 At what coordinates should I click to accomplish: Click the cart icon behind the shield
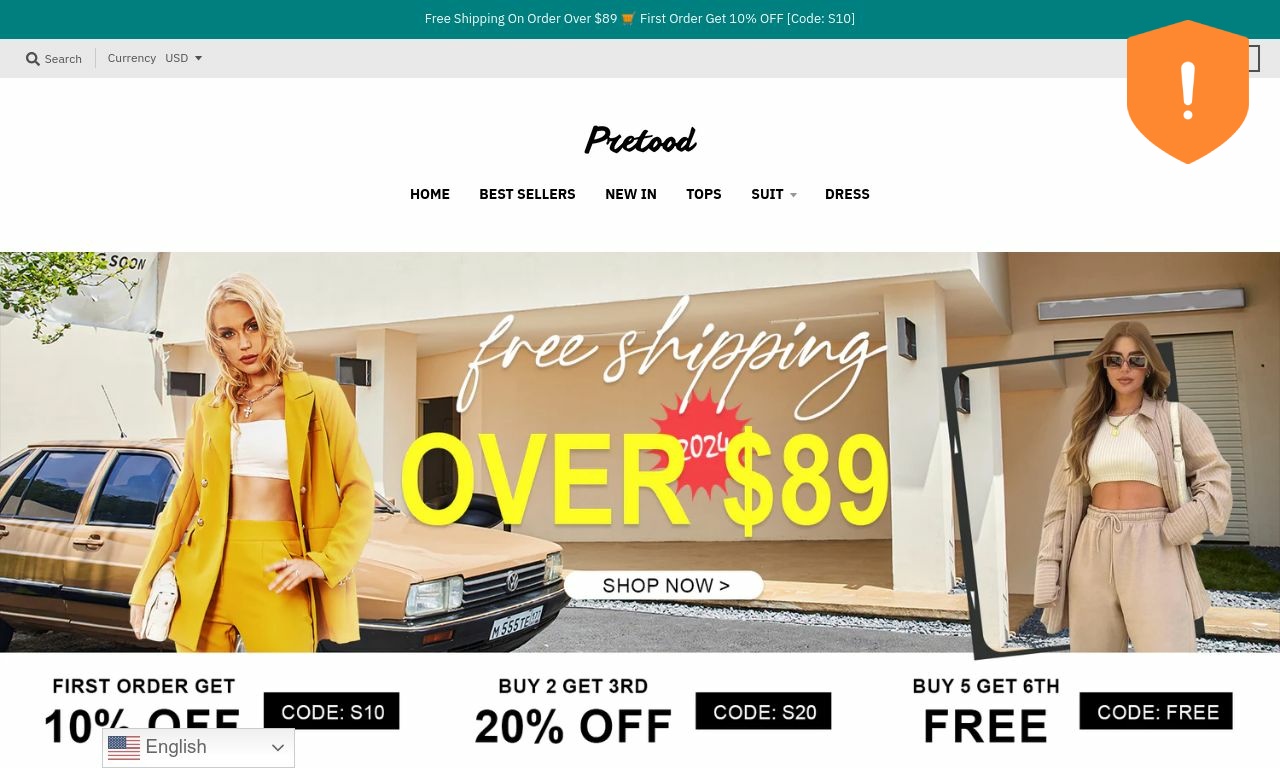(1253, 59)
